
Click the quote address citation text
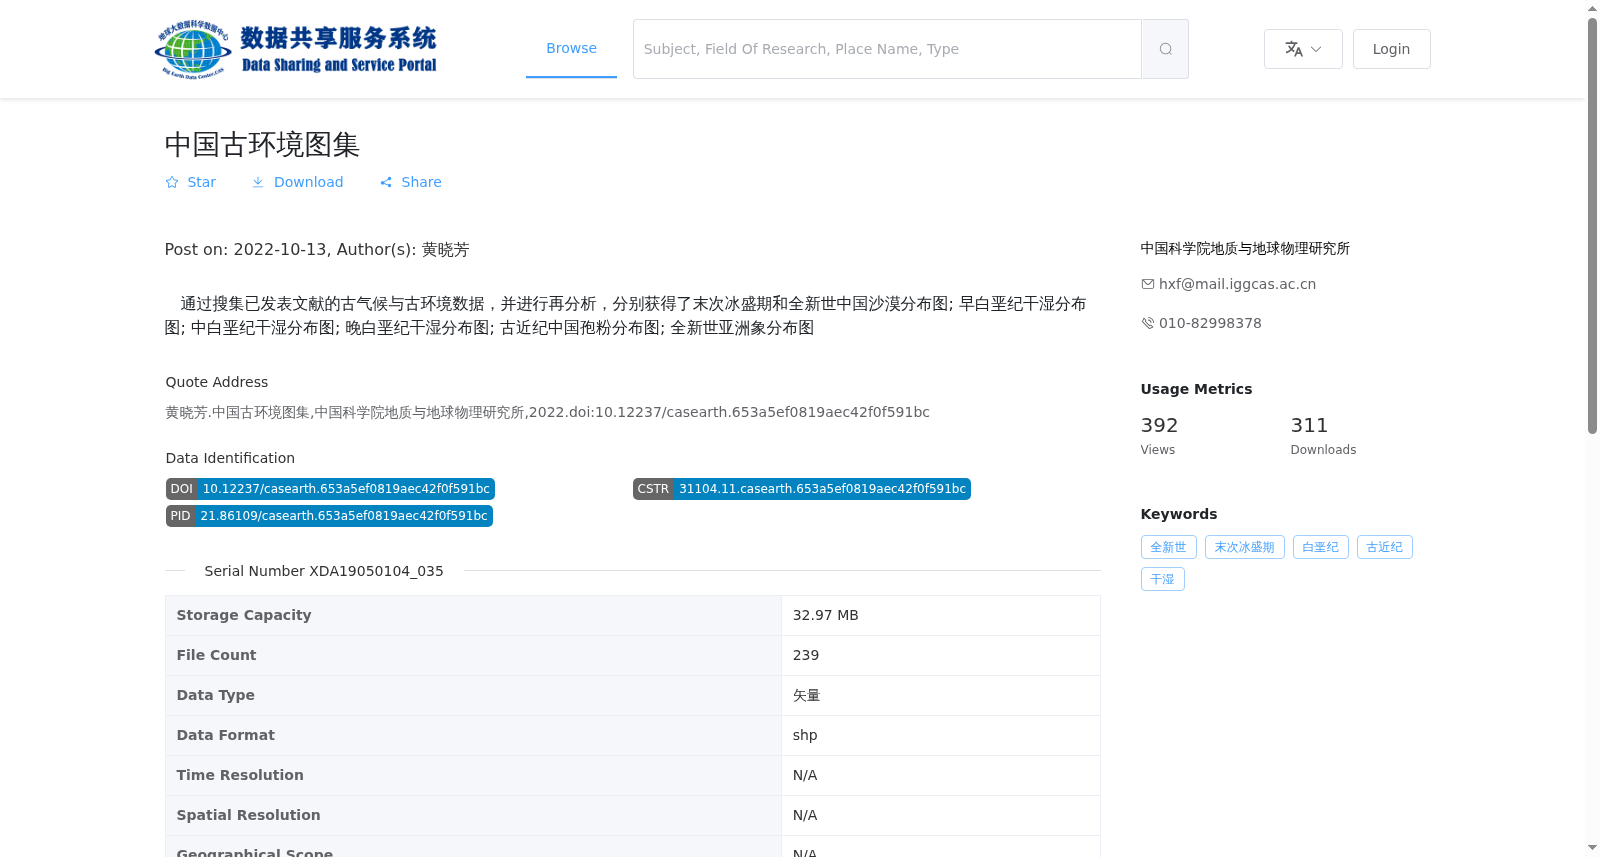[547, 412]
